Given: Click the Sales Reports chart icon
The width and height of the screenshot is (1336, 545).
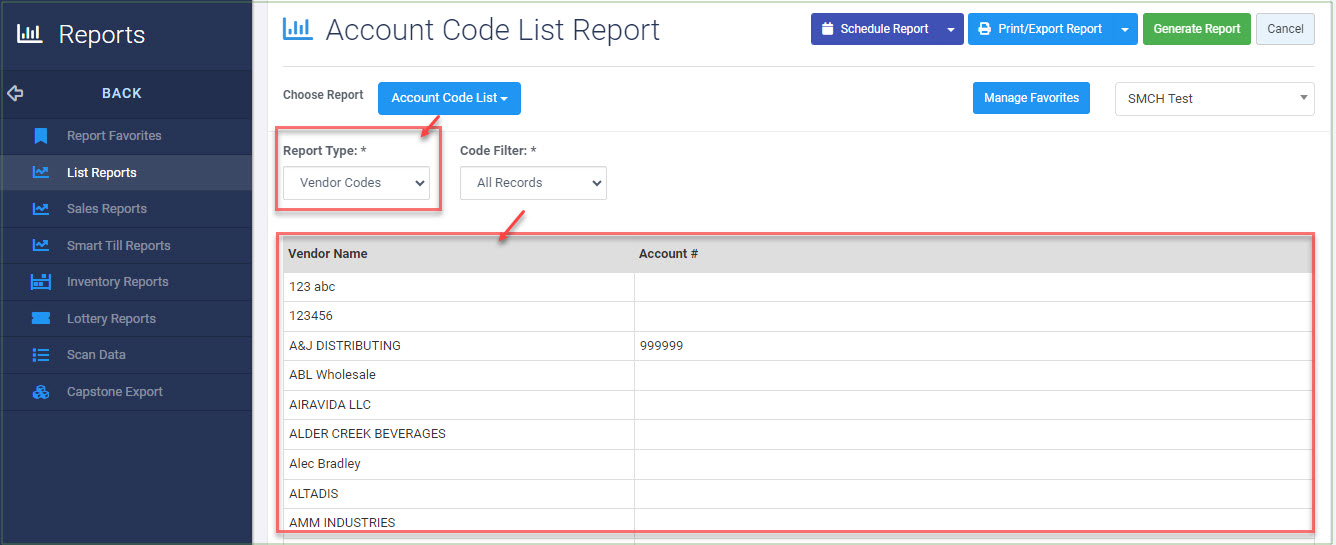Looking at the screenshot, I should click(40, 209).
